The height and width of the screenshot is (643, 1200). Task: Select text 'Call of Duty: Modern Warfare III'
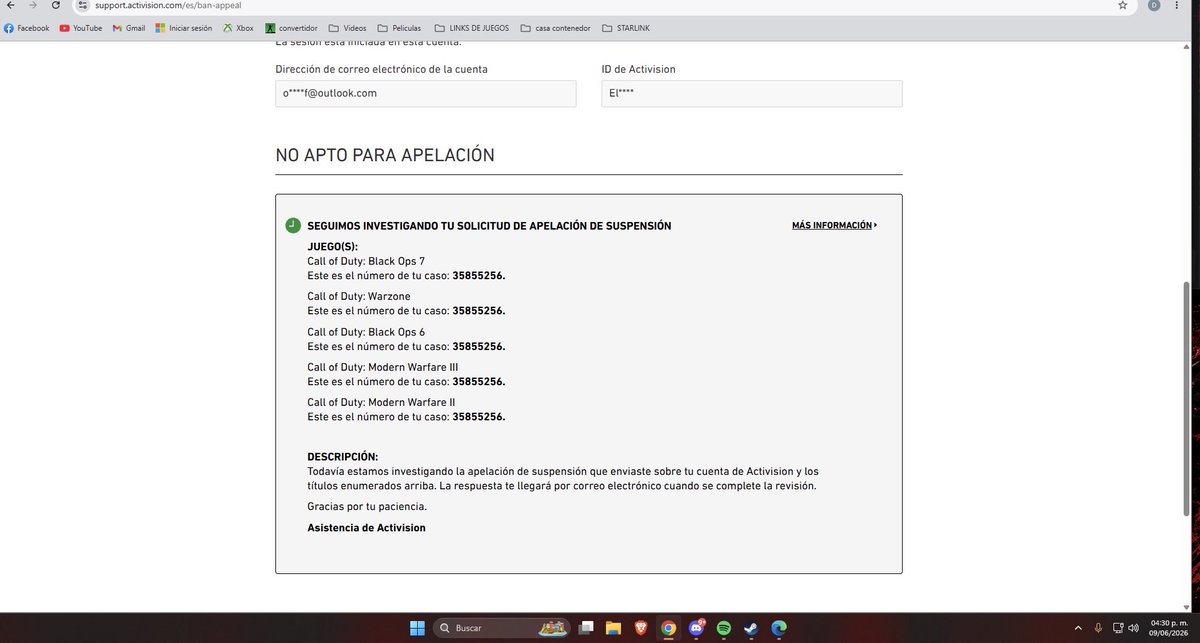383,367
